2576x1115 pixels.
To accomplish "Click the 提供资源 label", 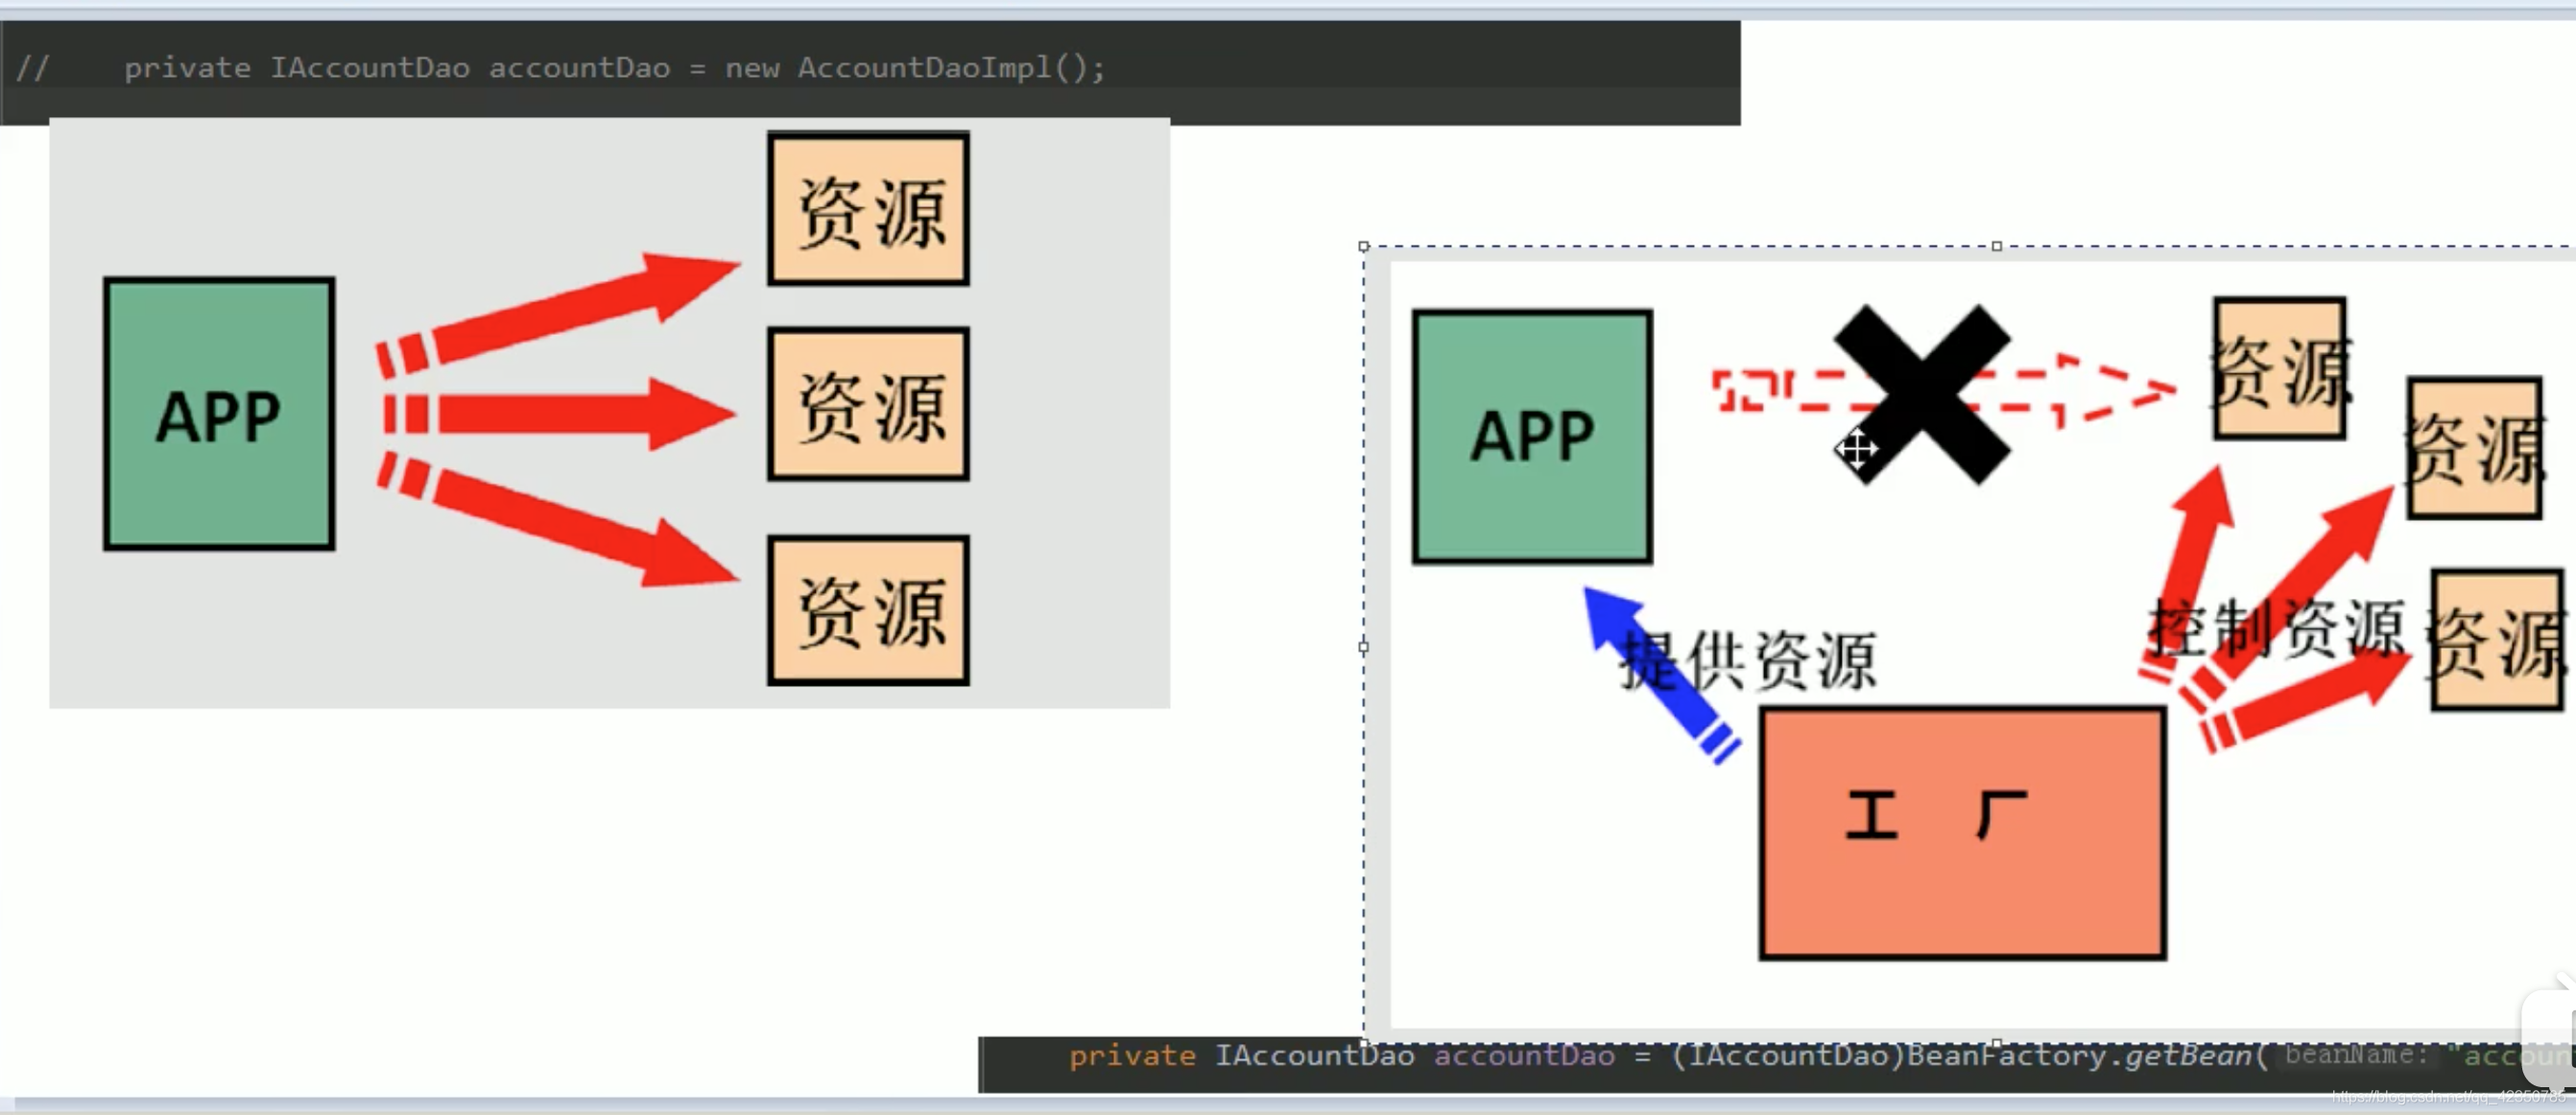I will point(1748,661).
